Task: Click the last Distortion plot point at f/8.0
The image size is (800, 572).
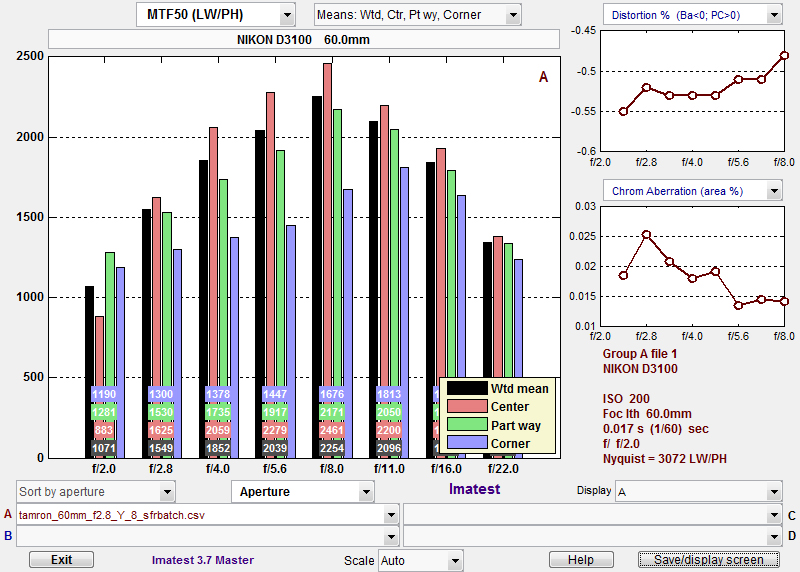Action: [x=784, y=55]
